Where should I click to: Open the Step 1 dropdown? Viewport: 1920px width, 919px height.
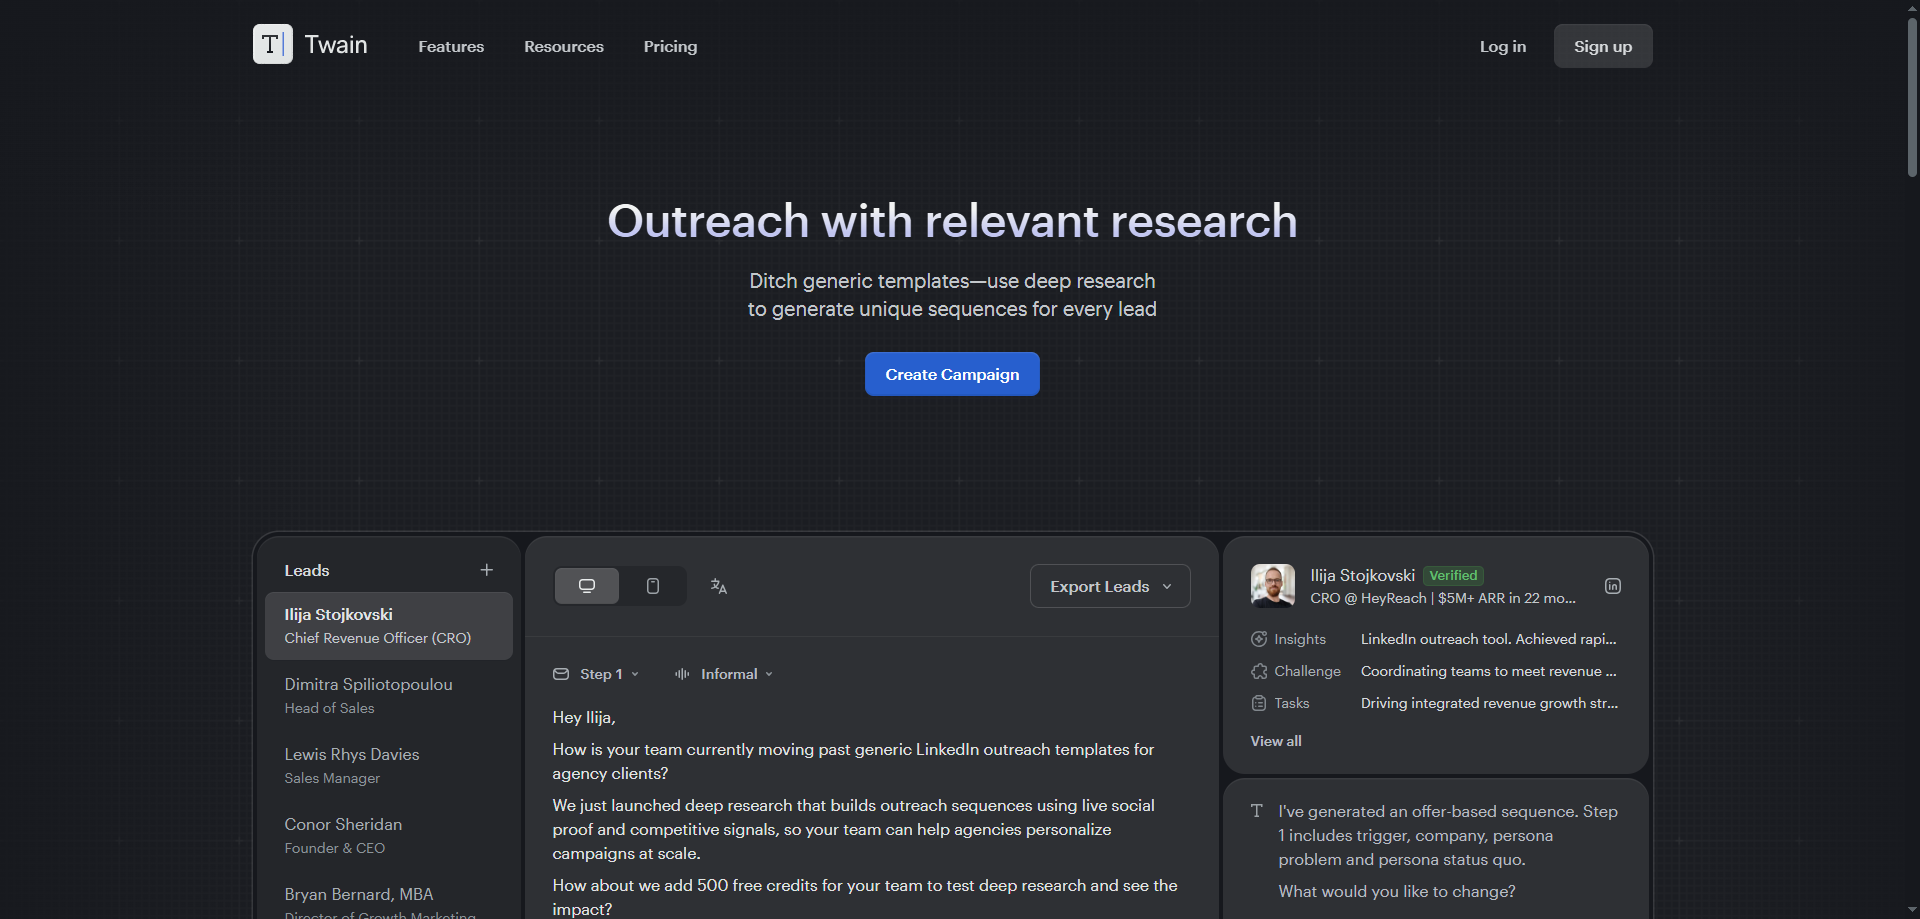[x=608, y=674]
